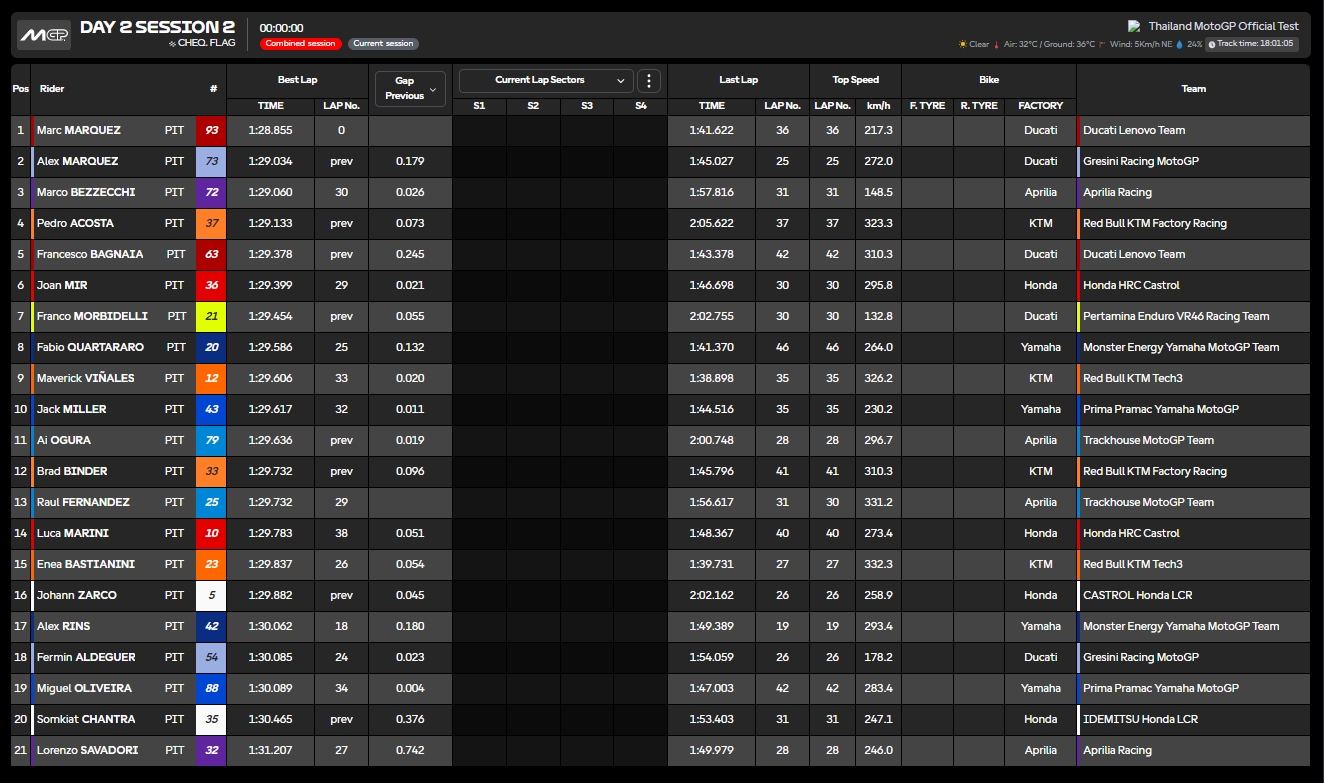Click Top Speed km/h column header
The image size is (1324, 783).
878,106
